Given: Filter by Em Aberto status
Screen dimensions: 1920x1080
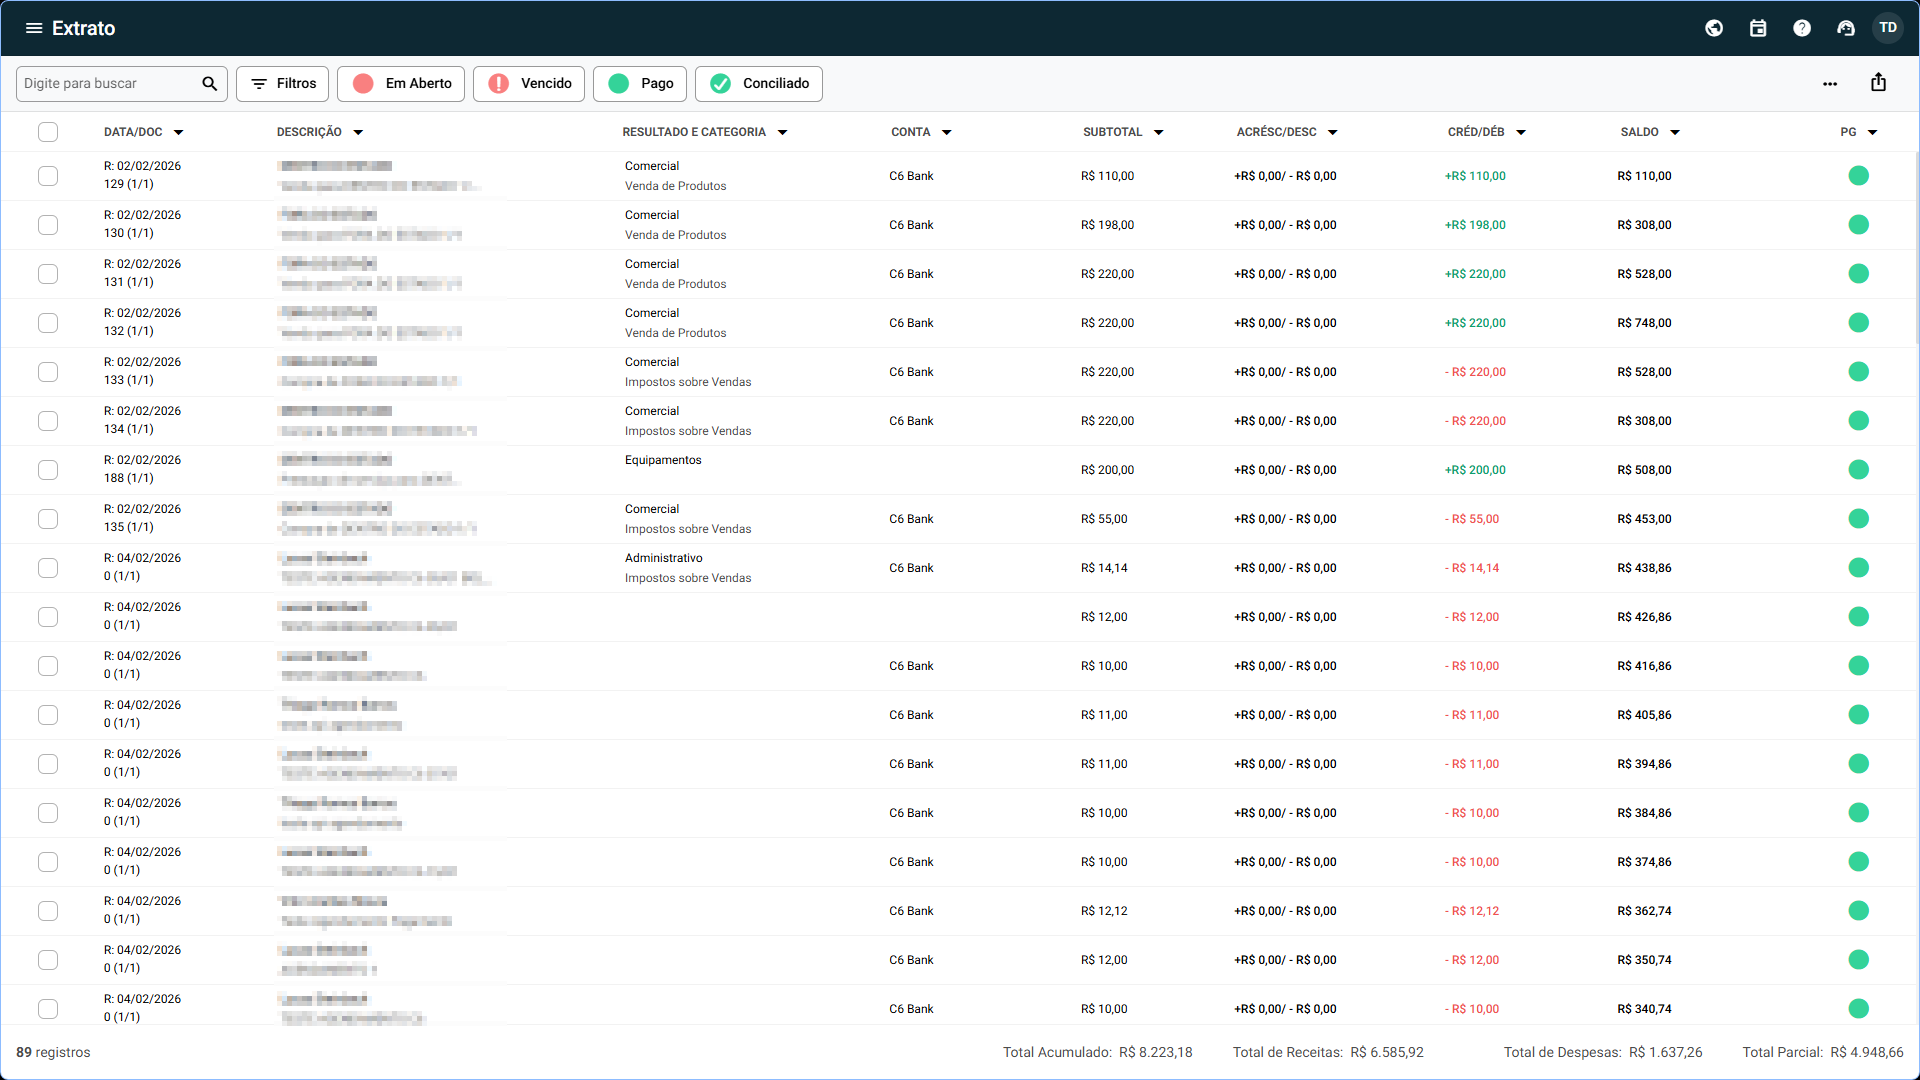Looking at the screenshot, I should click(x=401, y=84).
